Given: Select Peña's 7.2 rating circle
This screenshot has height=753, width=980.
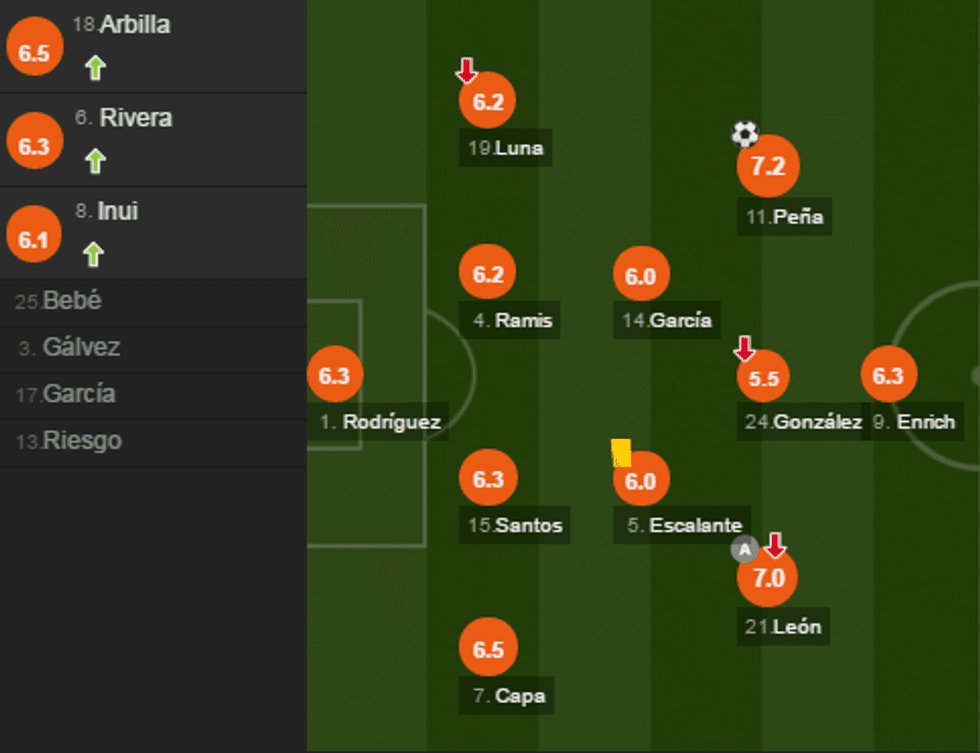Looking at the screenshot, I should click(x=768, y=167).
